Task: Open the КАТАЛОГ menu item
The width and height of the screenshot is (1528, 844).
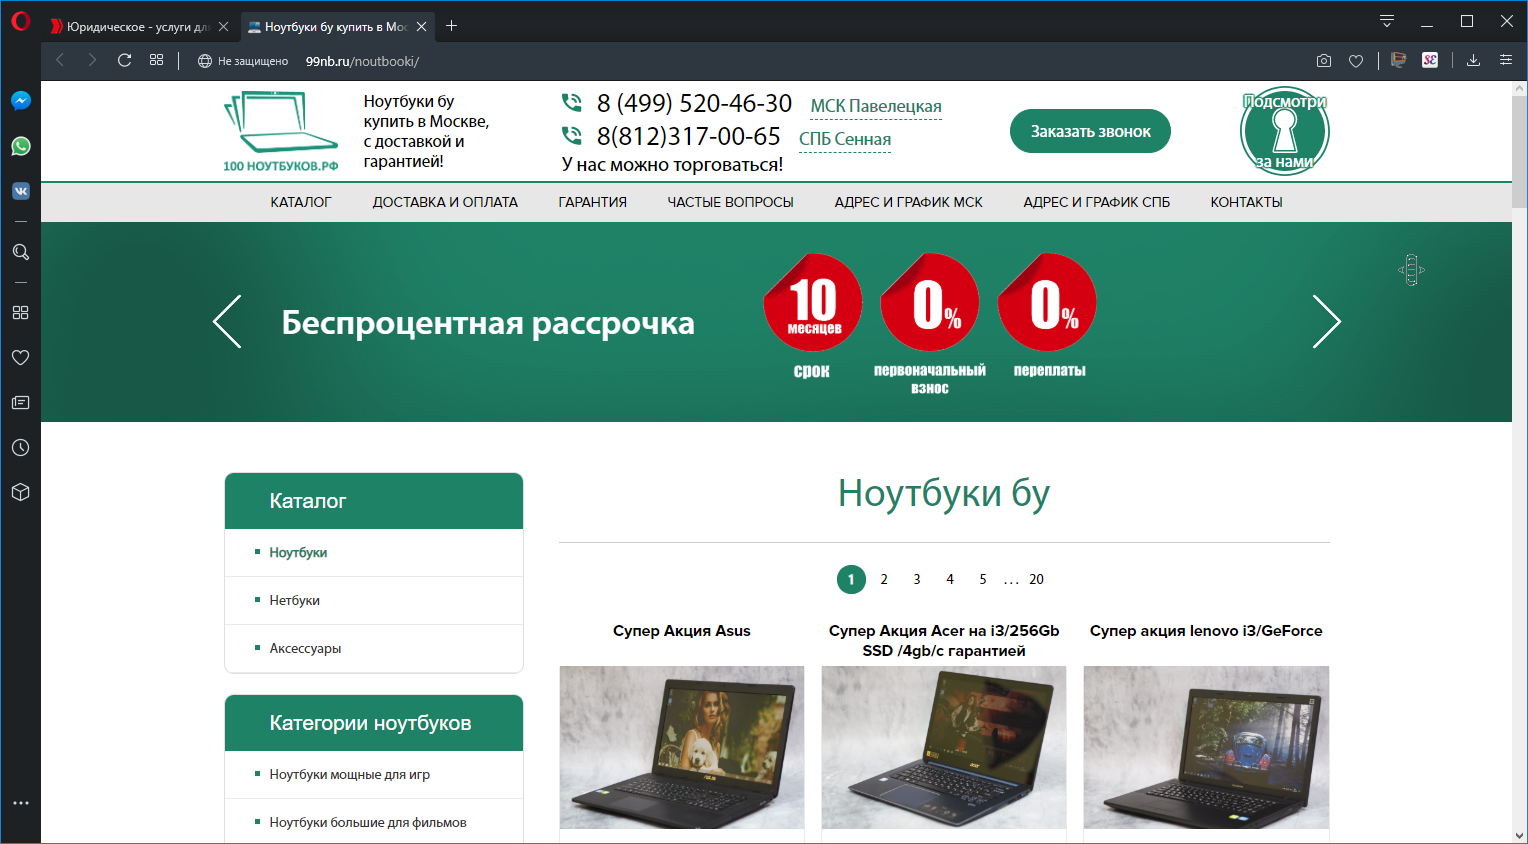Action: [x=301, y=202]
